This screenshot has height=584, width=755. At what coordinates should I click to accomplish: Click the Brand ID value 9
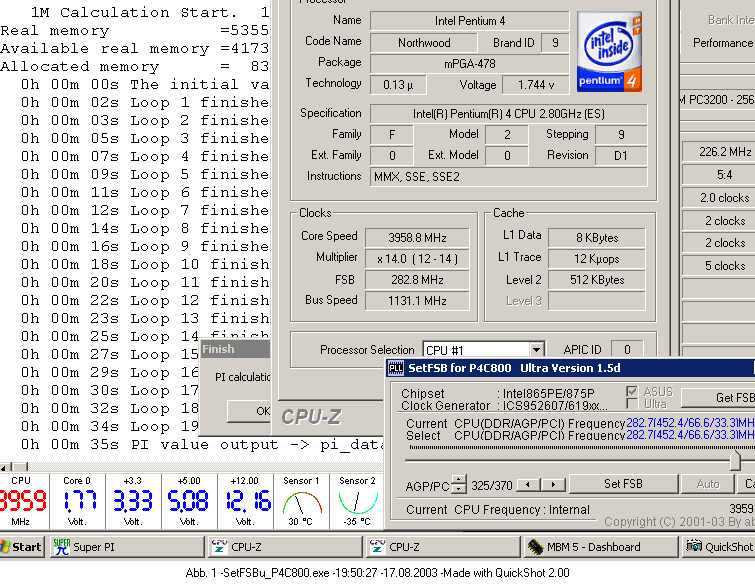coord(555,43)
